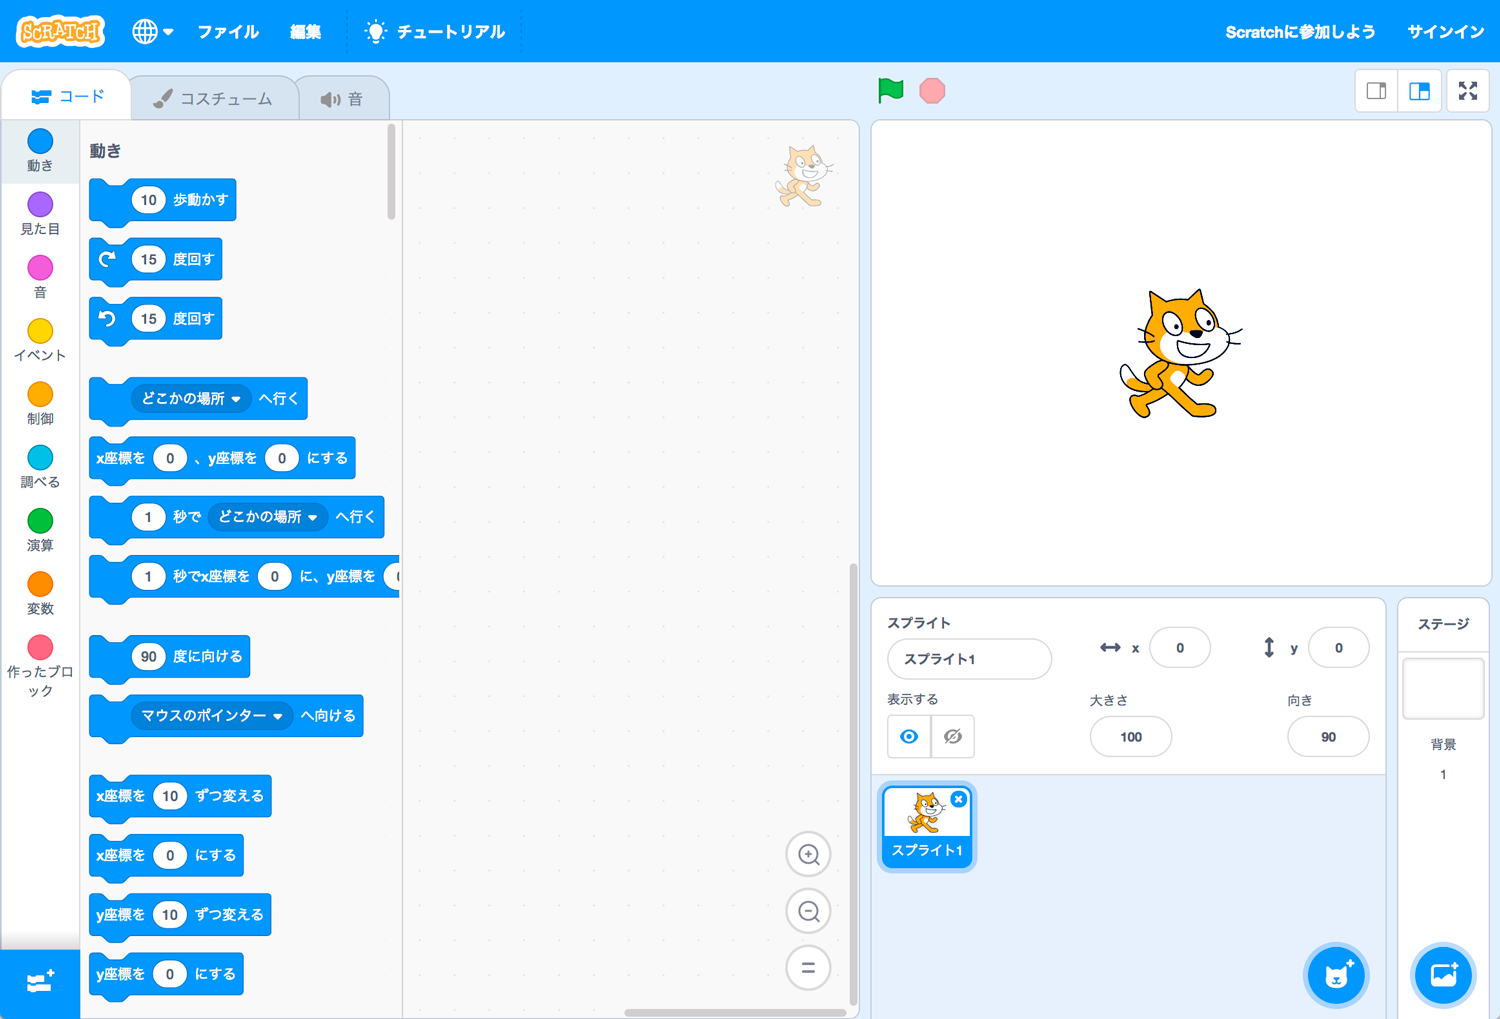Viewport: 1500px width, 1019px height.
Task: Click the 大きさ size field
Action: [x=1131, y=737]
